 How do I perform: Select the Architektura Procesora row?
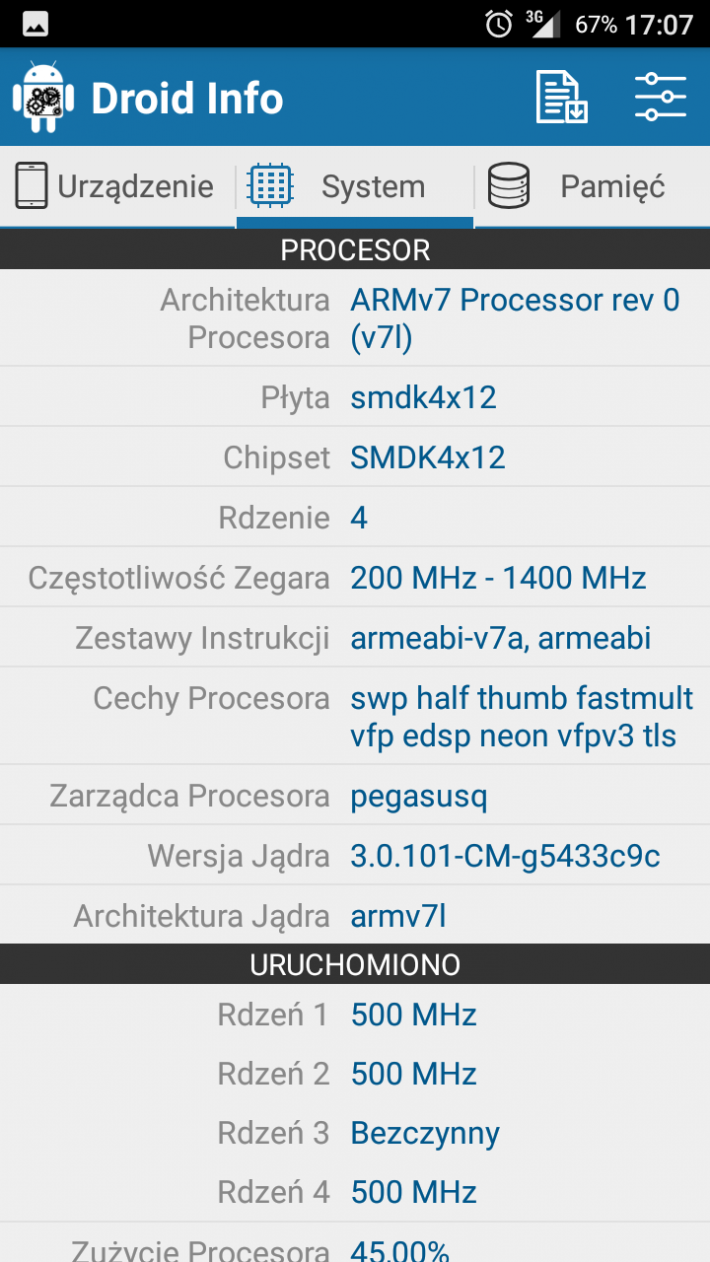point(355,318)
